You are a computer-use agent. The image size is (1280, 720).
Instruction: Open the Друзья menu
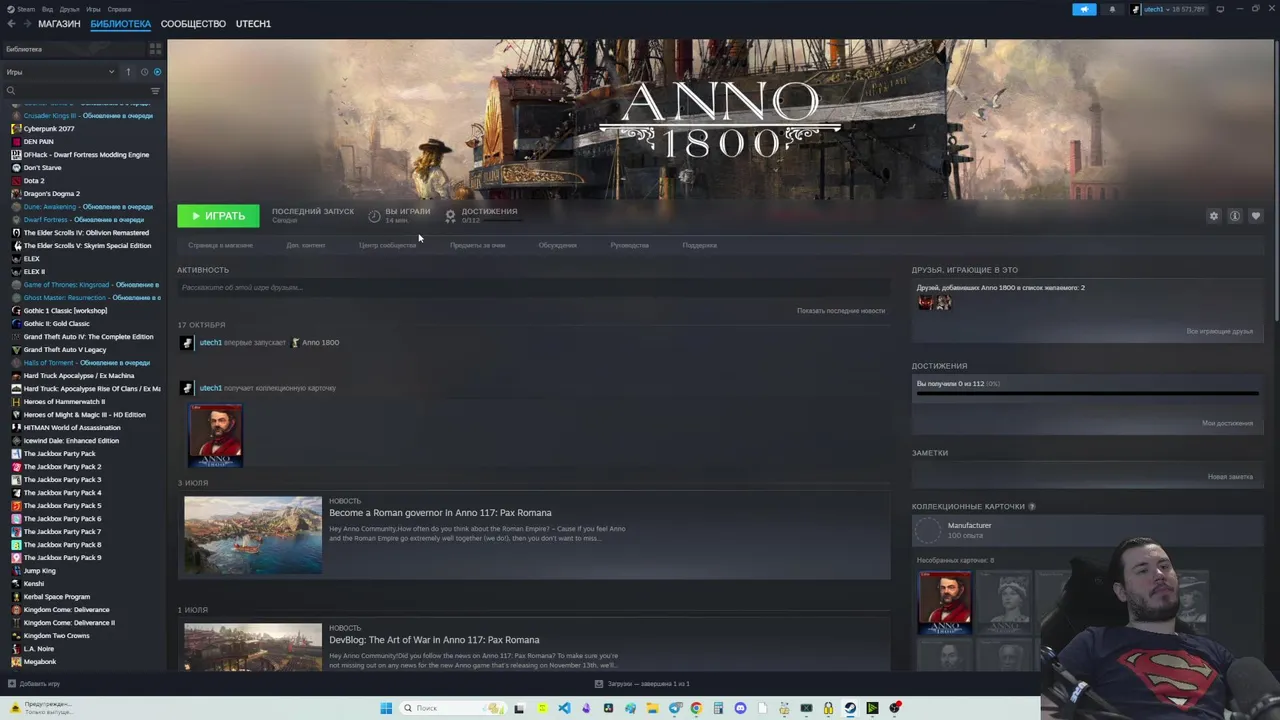69,9
